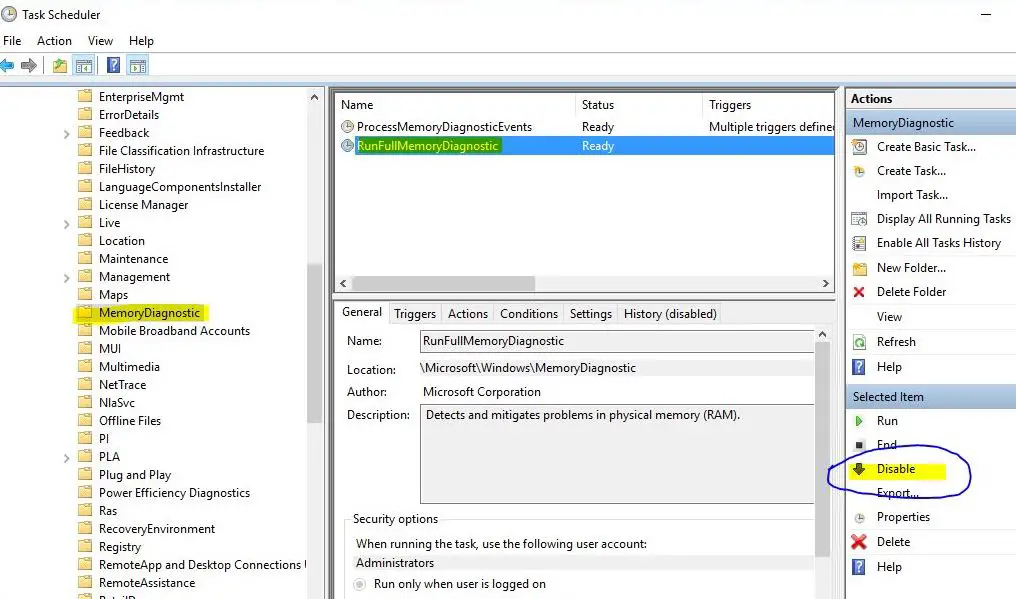Click the Forward arrow toolbar icon
Screen dimensions: 1016x599
coord(29,65)
